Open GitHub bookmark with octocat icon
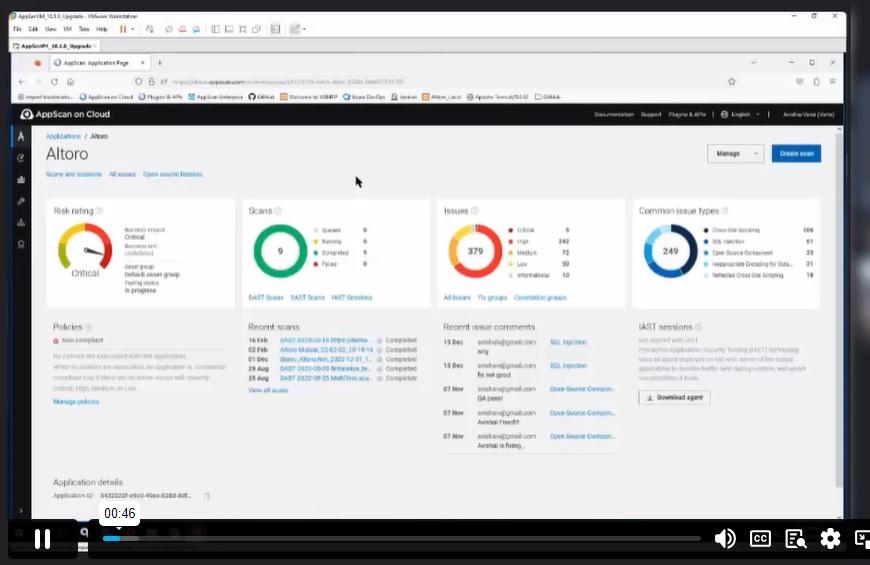The height and width of the screenshot is (565, 870). point(260,97)
